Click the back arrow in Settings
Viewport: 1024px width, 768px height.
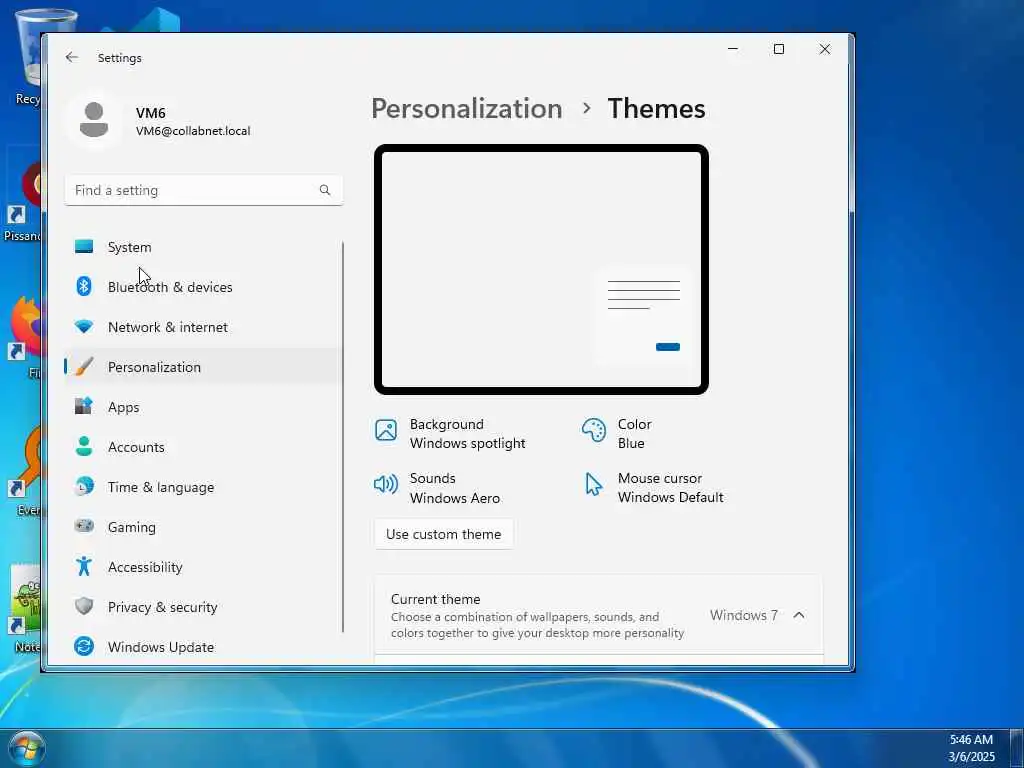[72, 57]
